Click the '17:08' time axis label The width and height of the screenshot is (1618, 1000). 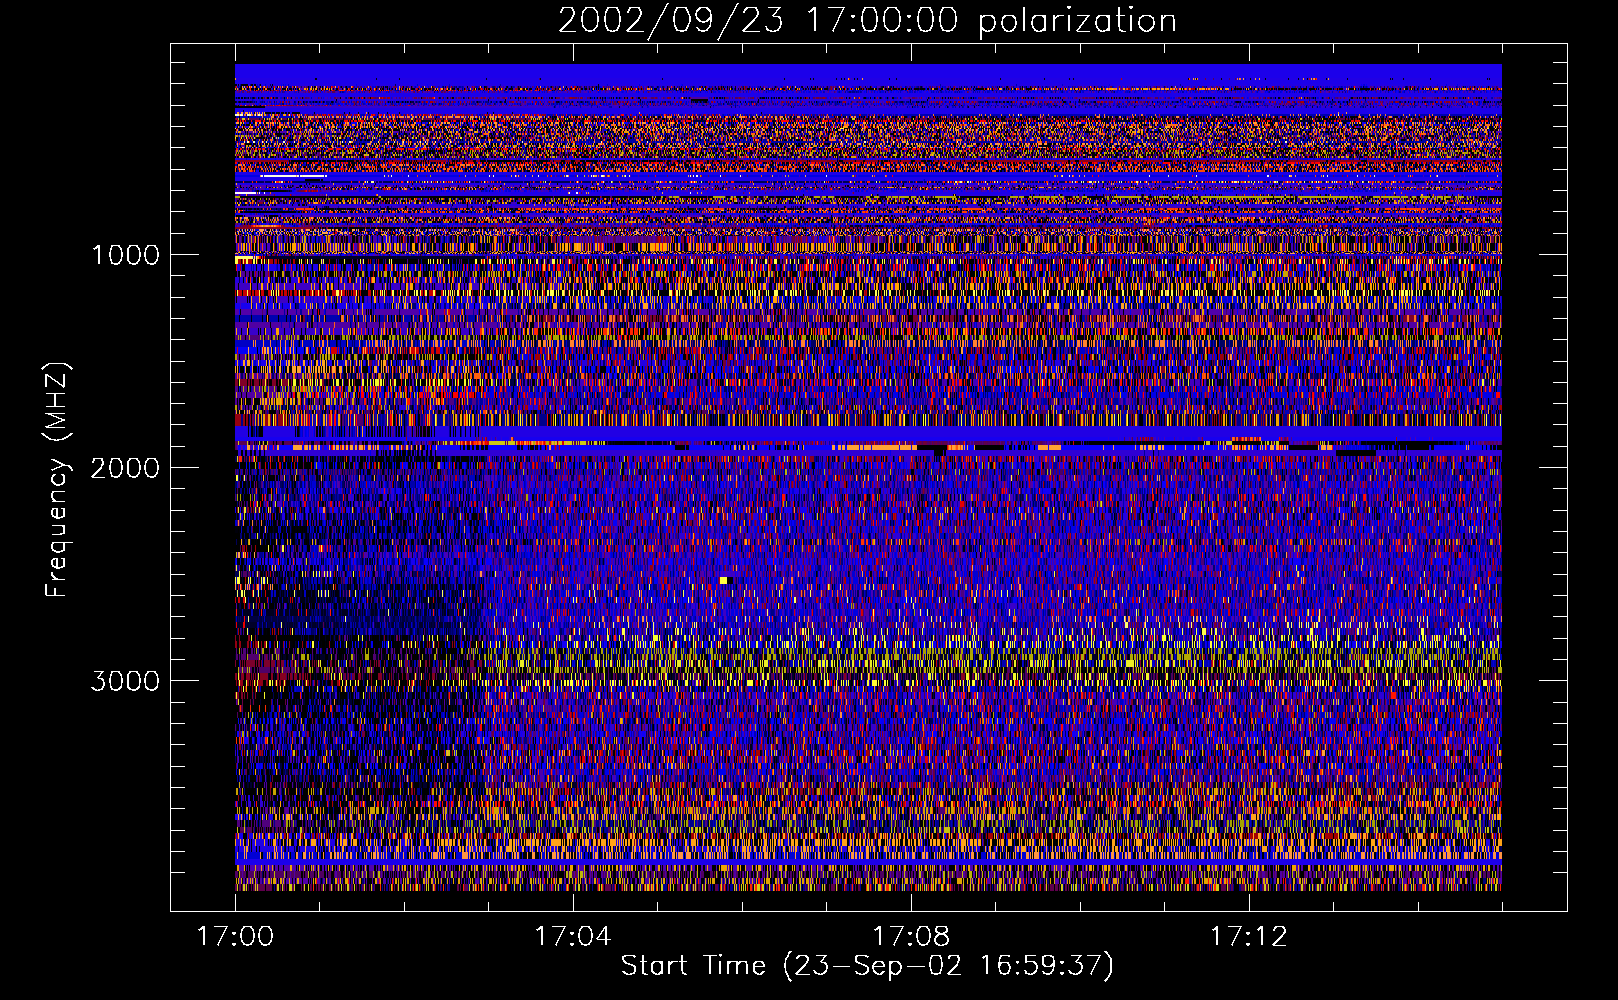click(x=910, y=937)
